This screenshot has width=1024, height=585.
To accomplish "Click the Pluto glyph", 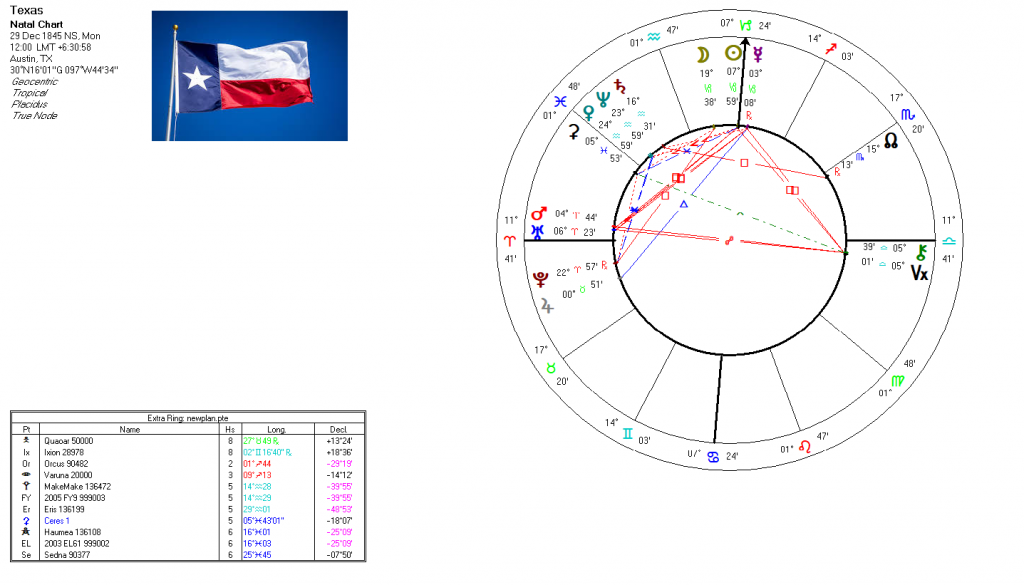I will click(x=542, y=276).
